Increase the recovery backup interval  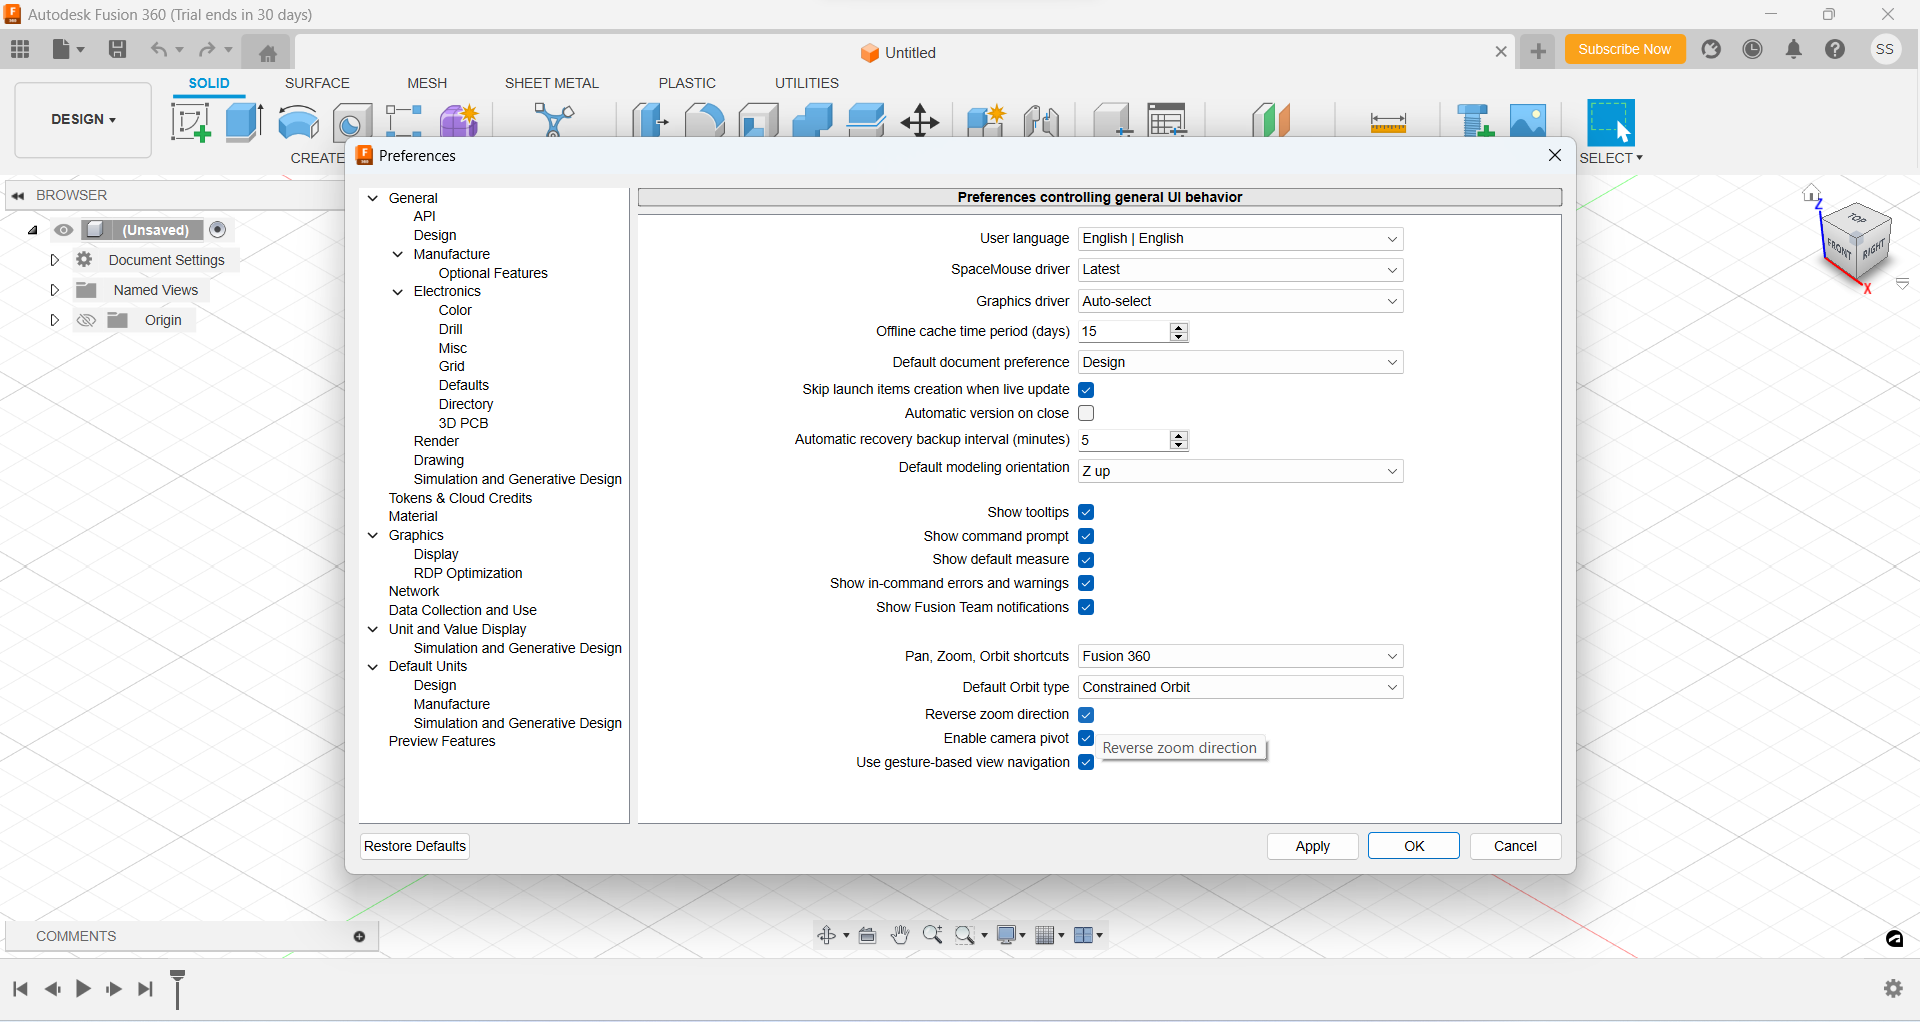(x=1179, y=435)
